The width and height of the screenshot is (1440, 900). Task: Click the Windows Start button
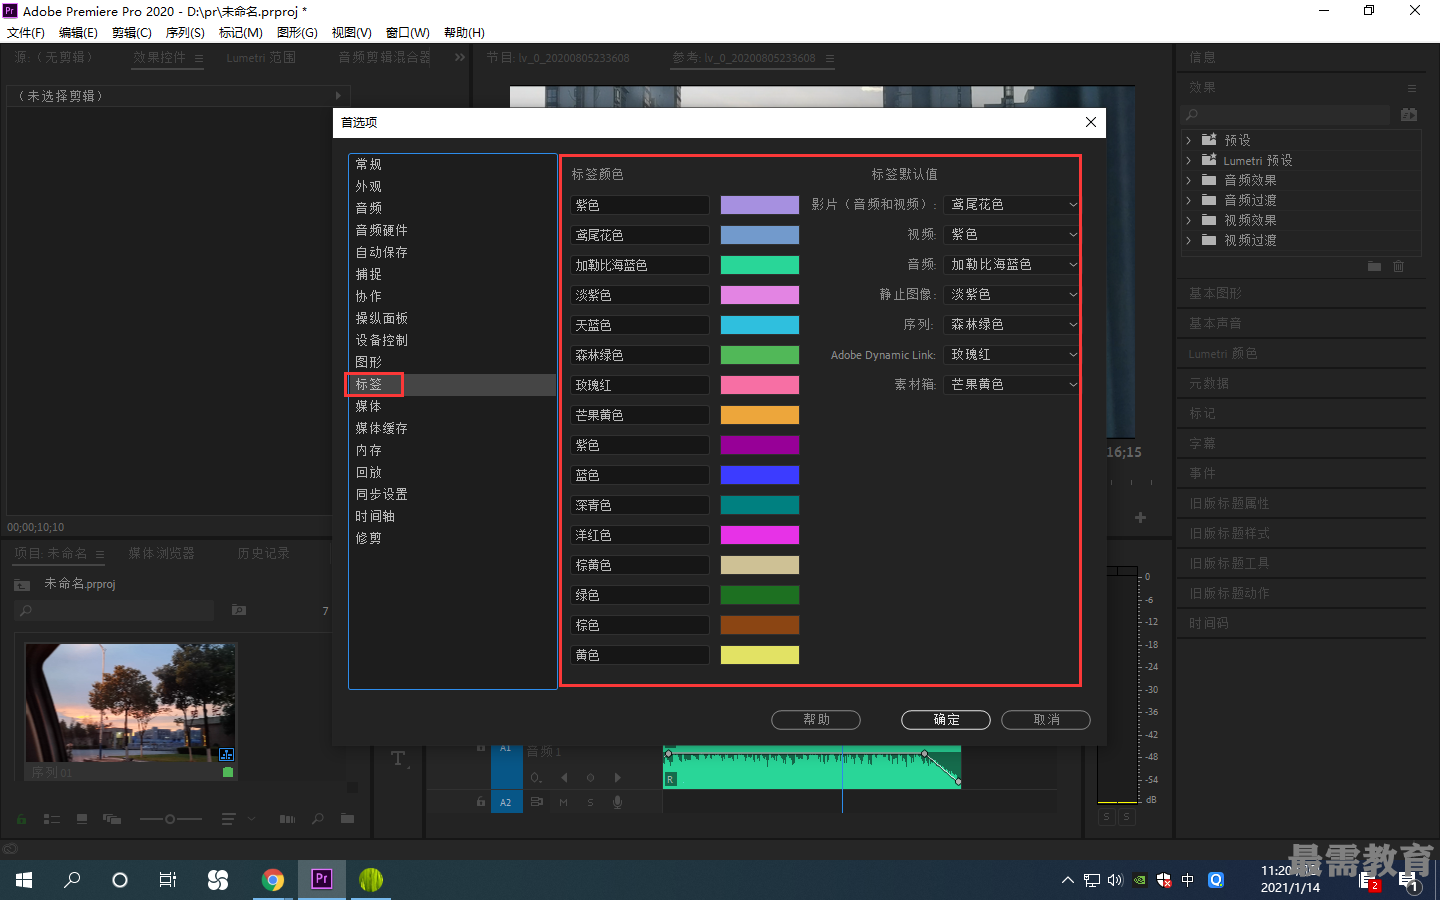tap(24, 879)
